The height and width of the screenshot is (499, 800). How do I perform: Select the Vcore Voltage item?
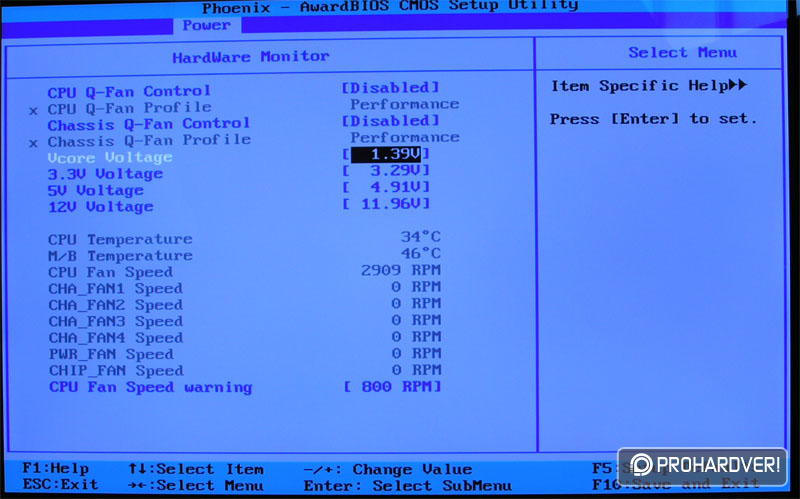tap(110, 158)
